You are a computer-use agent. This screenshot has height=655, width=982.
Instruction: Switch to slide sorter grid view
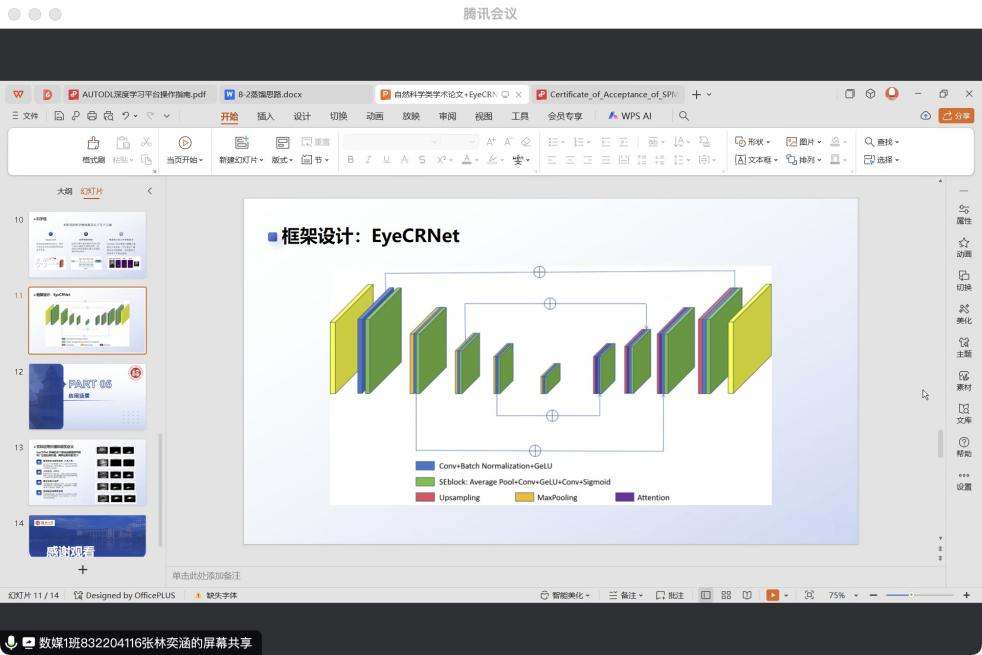tap(726, 595)
